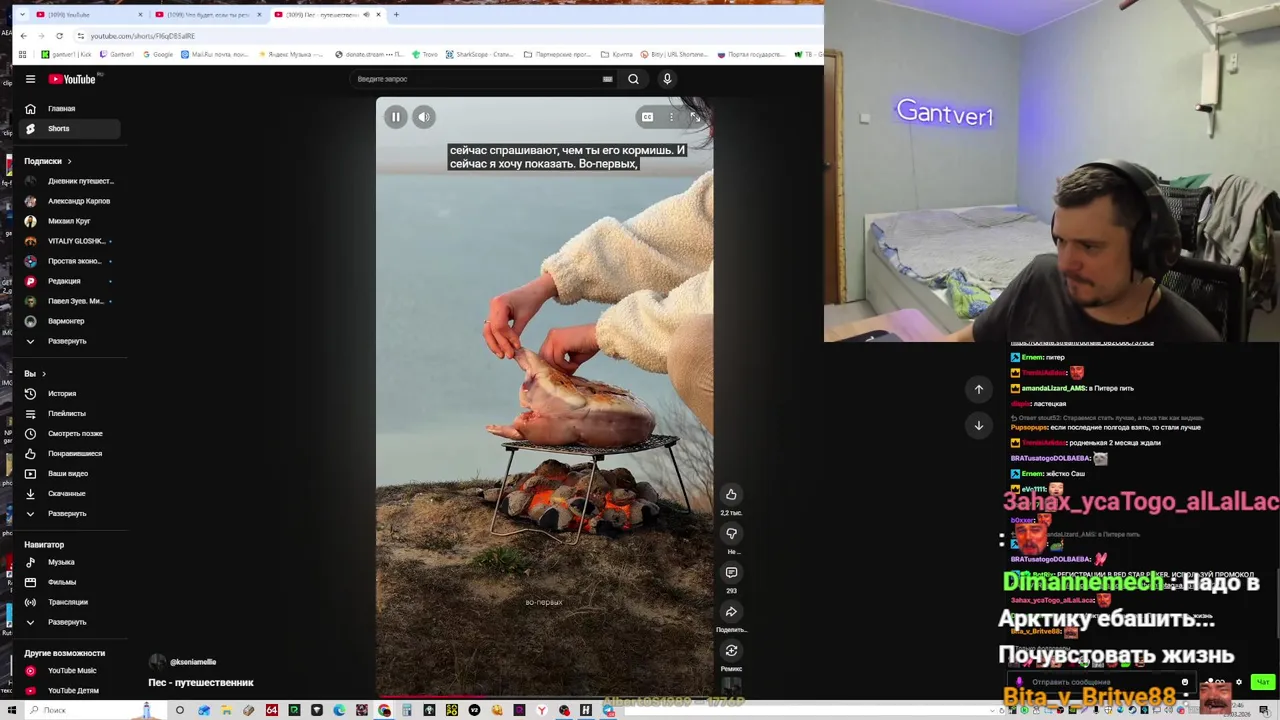The width and height of the screenshot is (1280, 720).
Task: Open Музыка in Навигатор
Action: pos(69,562)
